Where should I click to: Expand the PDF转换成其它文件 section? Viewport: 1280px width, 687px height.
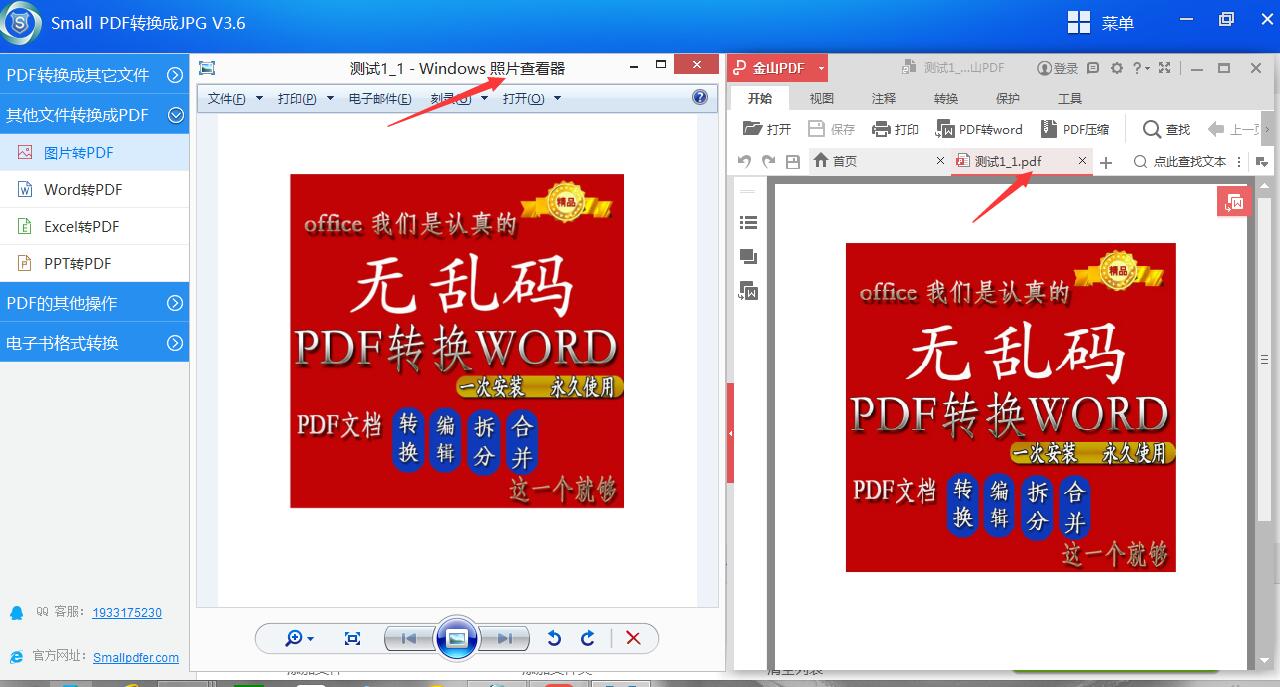[x=94, y=75]
